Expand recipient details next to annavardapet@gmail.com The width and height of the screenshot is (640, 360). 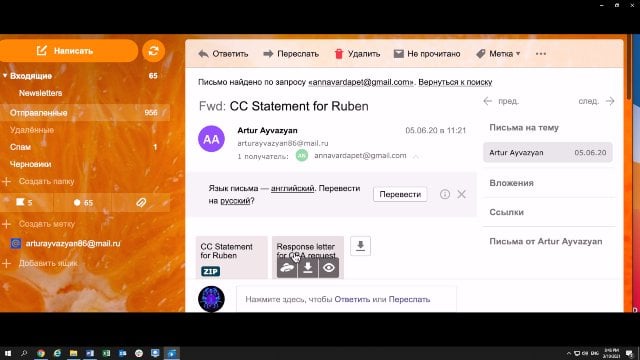pos(416,156)
